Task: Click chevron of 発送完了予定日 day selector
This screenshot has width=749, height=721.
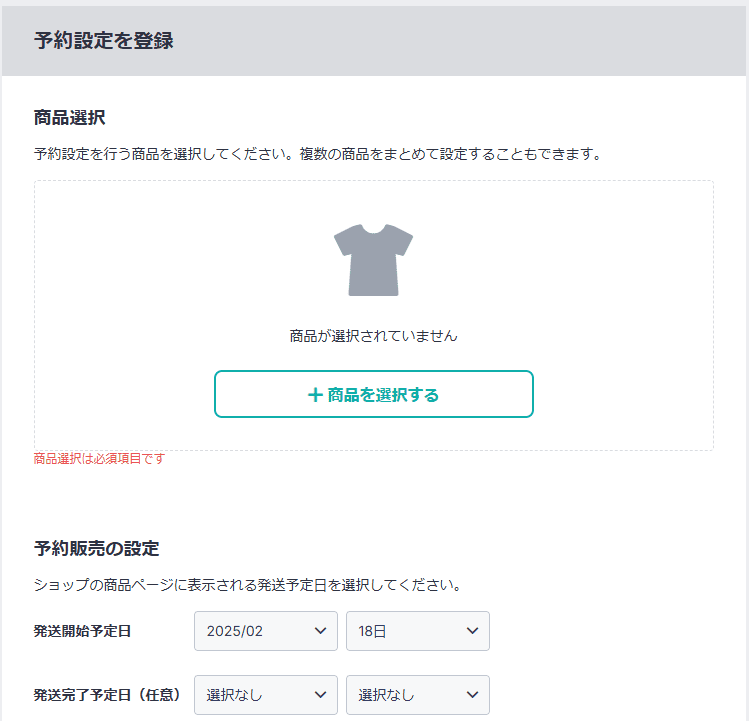Action: tap(472, 695)
